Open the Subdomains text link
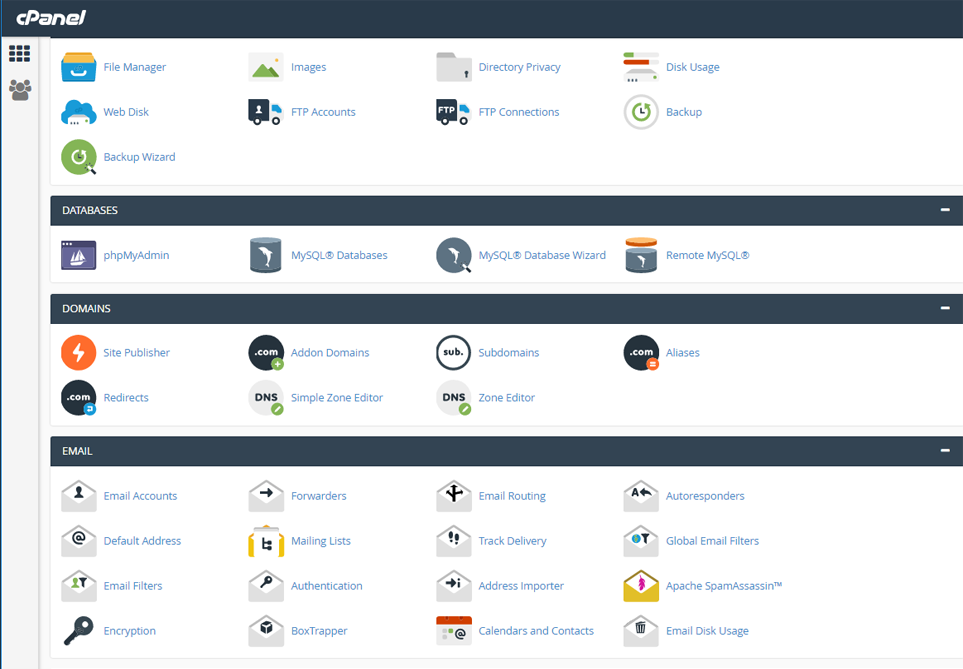 point(509,353)
